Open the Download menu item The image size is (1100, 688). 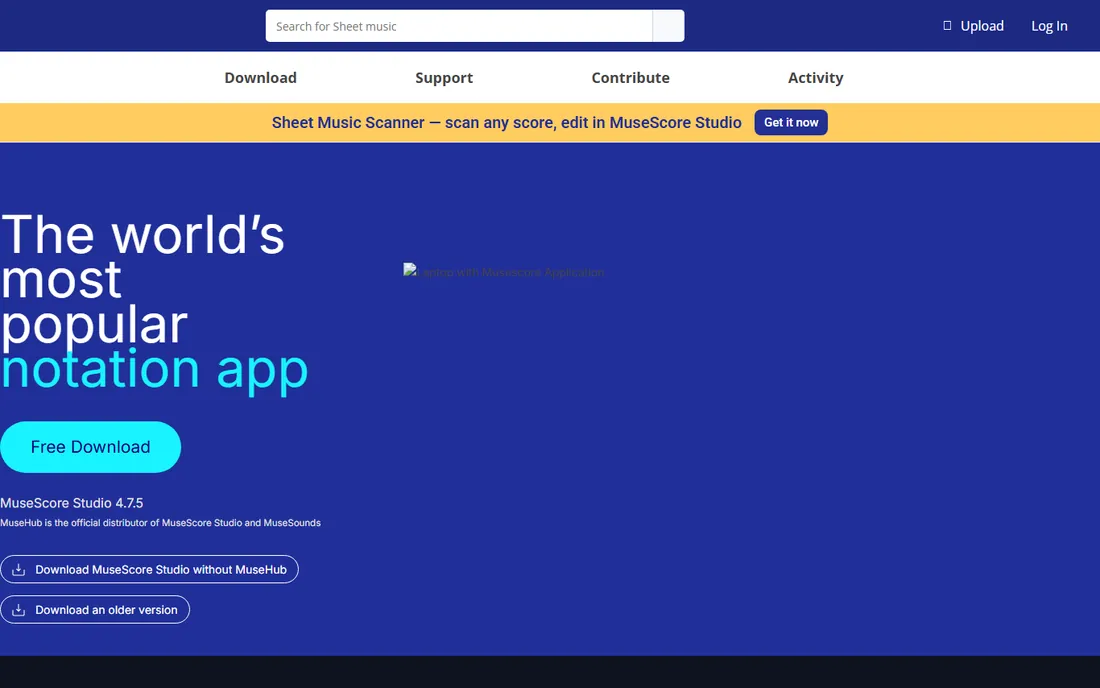click(260, 78)
